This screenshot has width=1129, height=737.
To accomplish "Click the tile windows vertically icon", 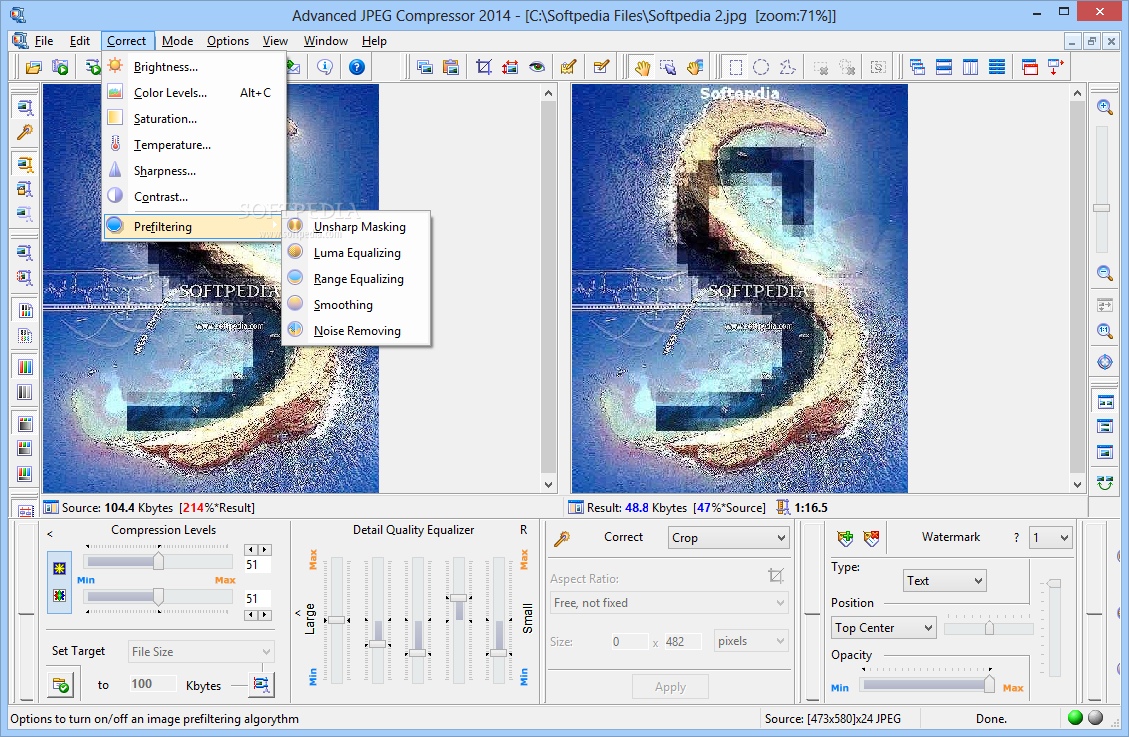I will pos(971,68).
